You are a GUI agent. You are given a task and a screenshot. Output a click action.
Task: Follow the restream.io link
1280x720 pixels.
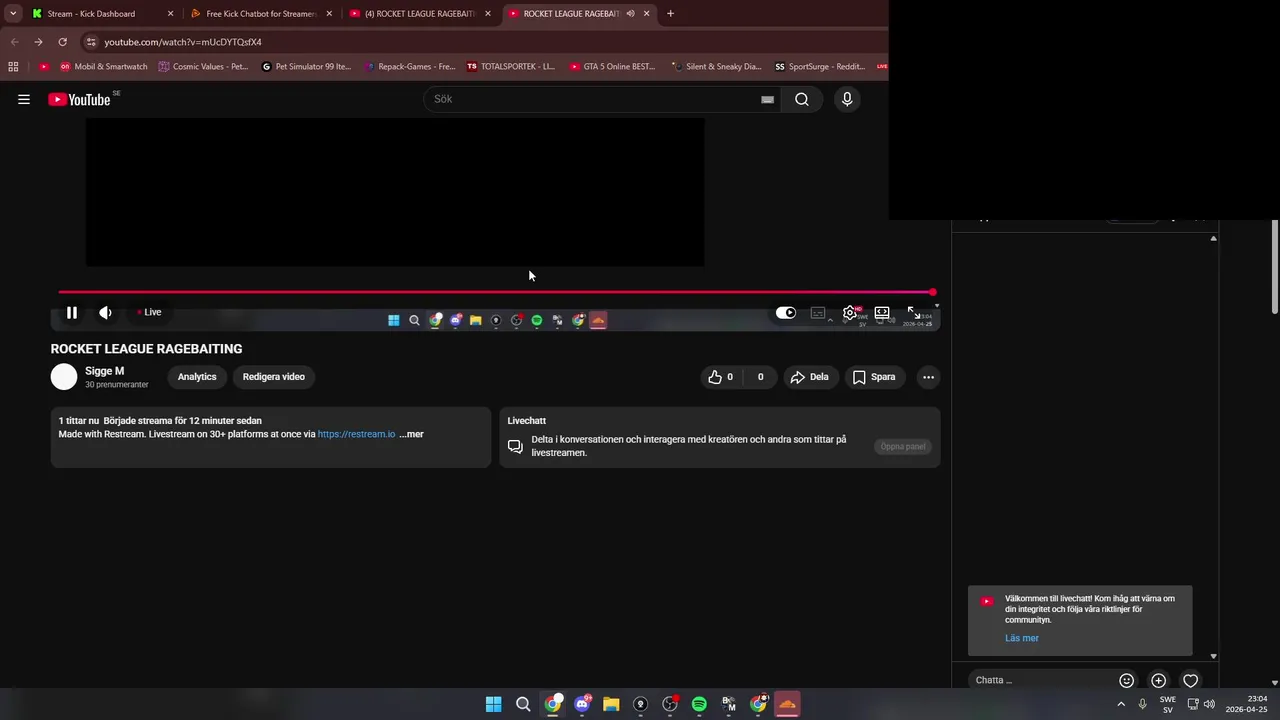tap(356, 434)
